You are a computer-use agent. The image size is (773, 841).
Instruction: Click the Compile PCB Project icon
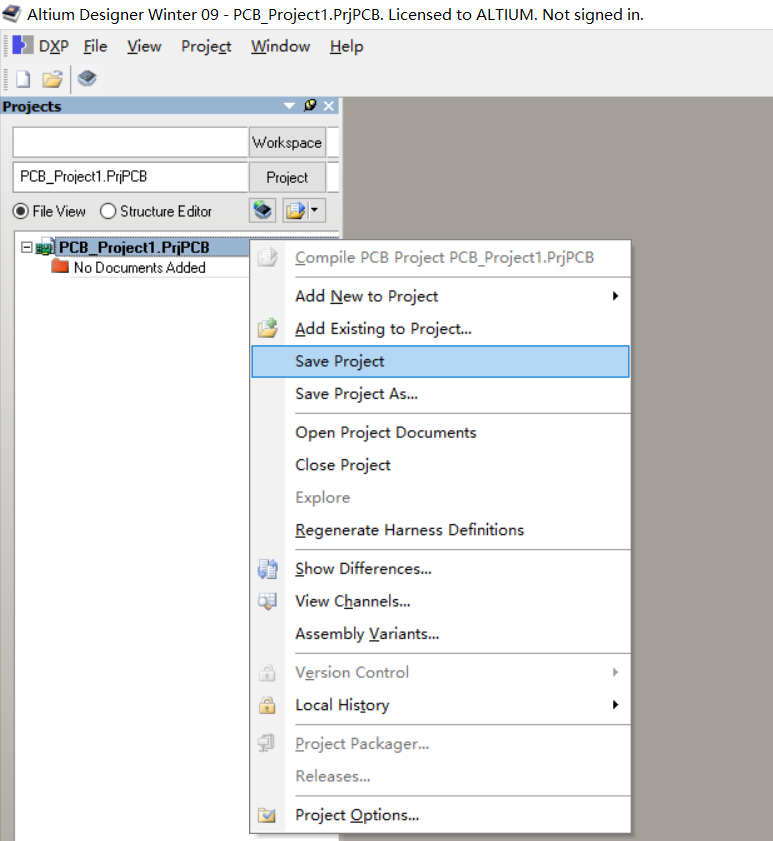point(268,257)
